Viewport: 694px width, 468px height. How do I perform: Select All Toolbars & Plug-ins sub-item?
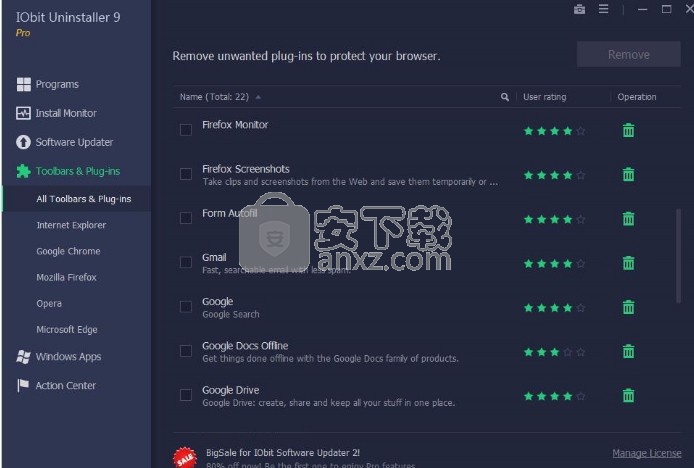point(76,199)
